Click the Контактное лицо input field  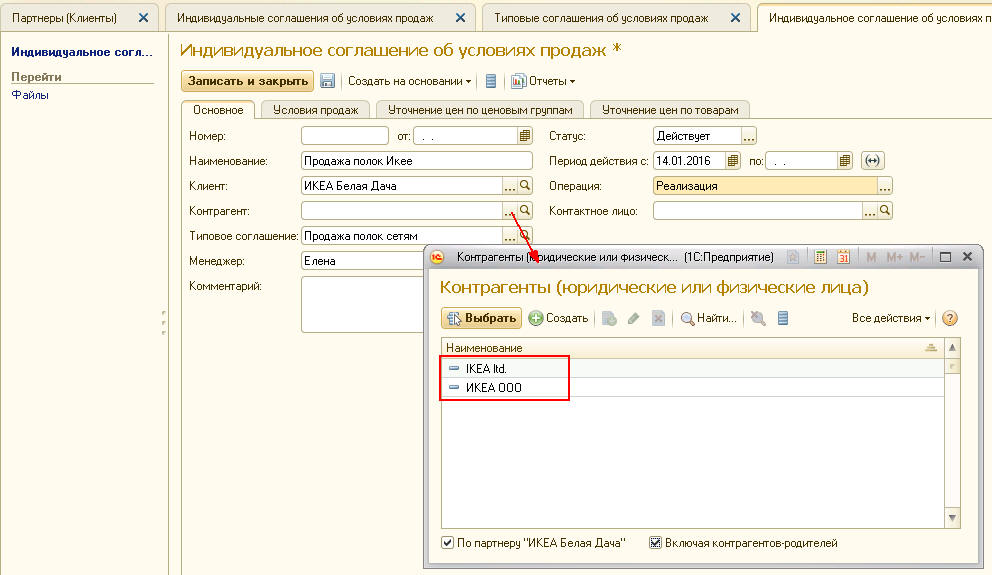(x=758, y=211)
